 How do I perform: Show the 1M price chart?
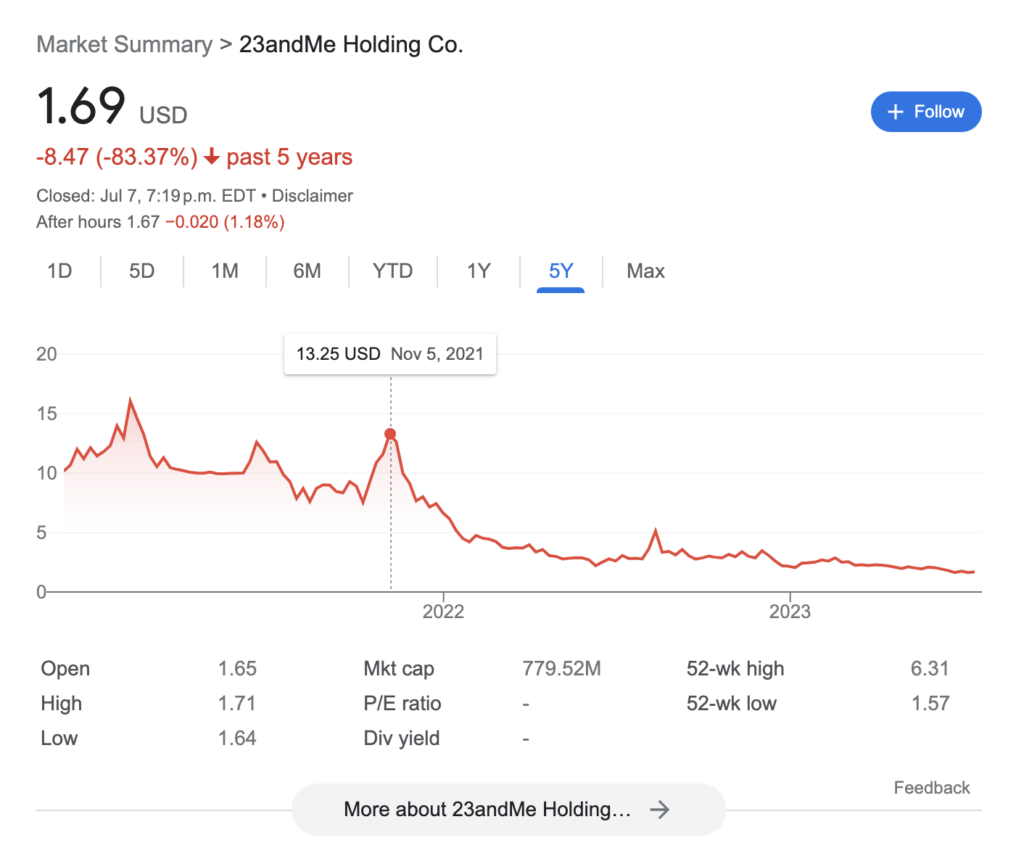point(225,271)
